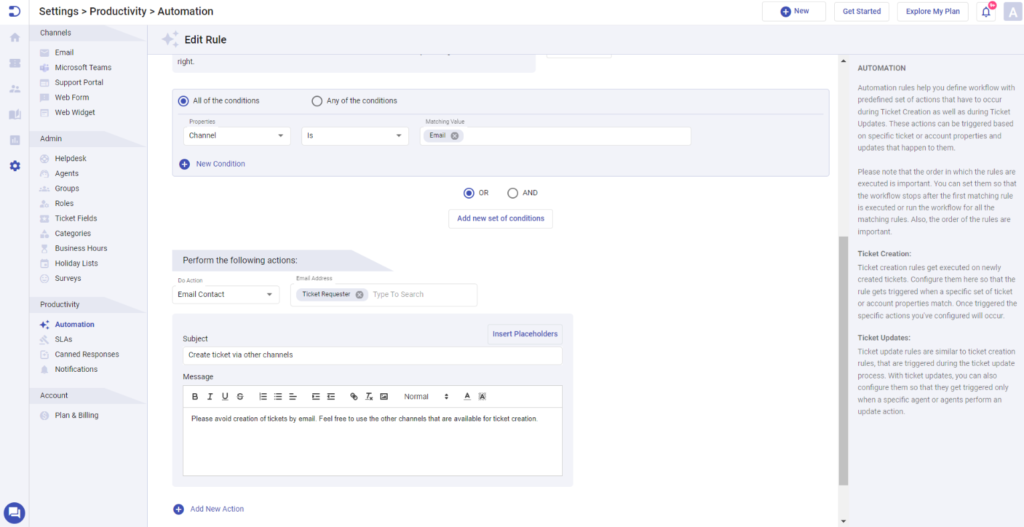Open Agents admin page

pyautogui.click(x=67, y=174)
